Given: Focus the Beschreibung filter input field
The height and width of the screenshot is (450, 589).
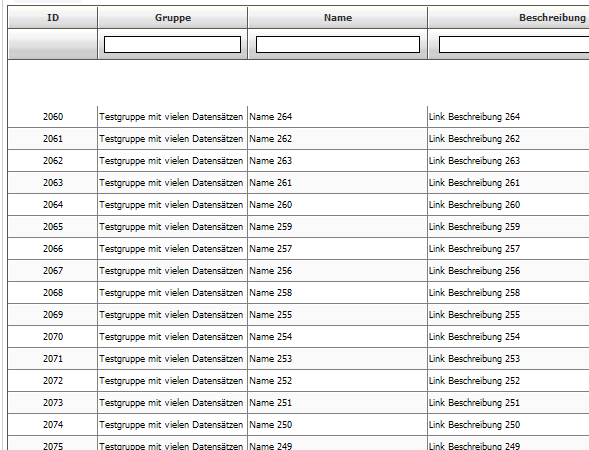Looking at the screenshot, I should [514, 44].
